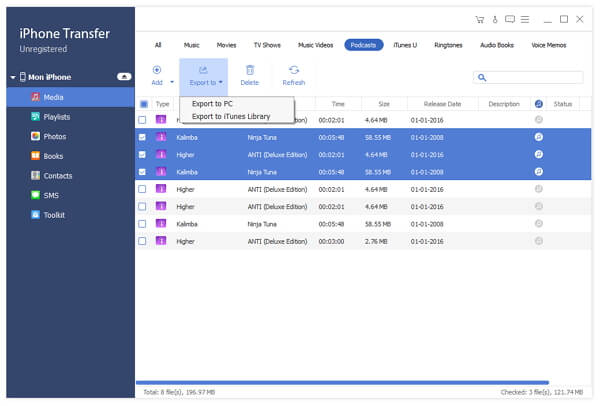
Task: Check the Higher row below selected rows
Action: [x=142, y=189]
